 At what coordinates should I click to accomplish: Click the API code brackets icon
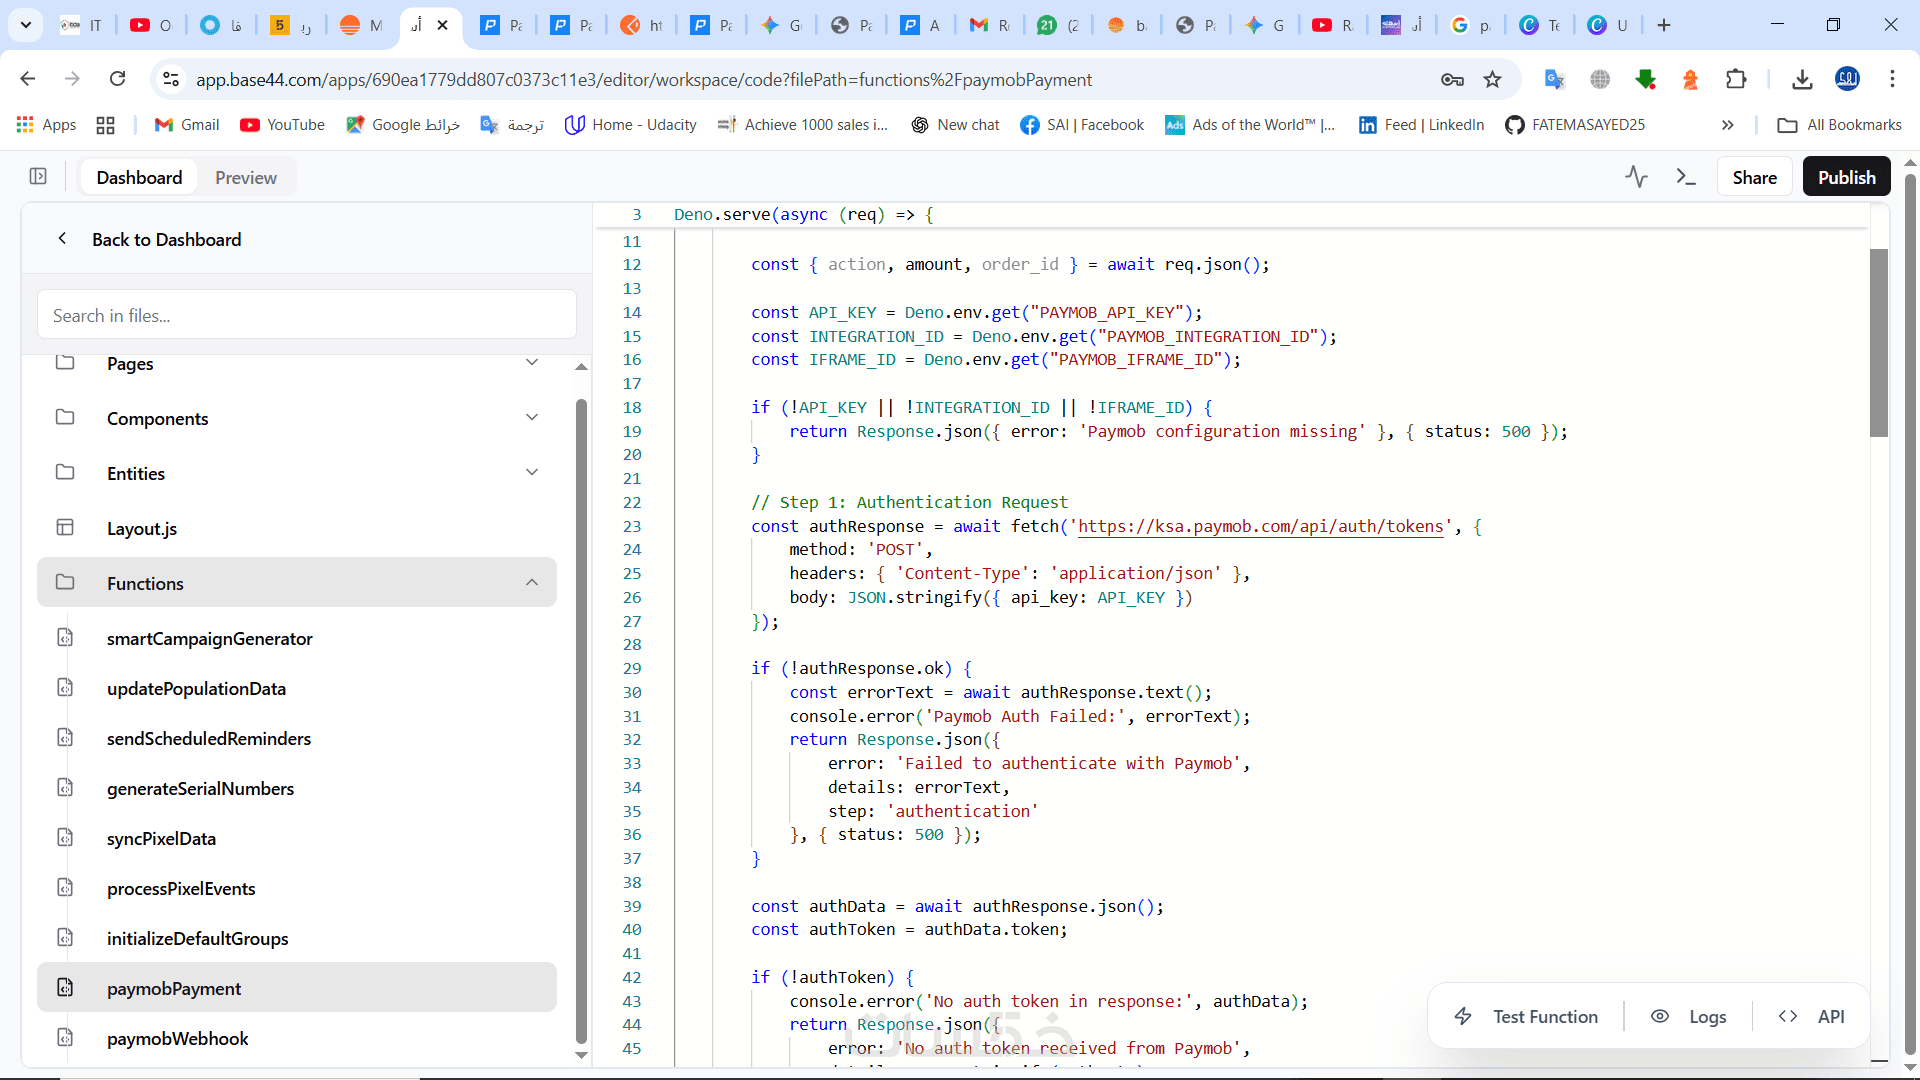click(1788, 1016)
